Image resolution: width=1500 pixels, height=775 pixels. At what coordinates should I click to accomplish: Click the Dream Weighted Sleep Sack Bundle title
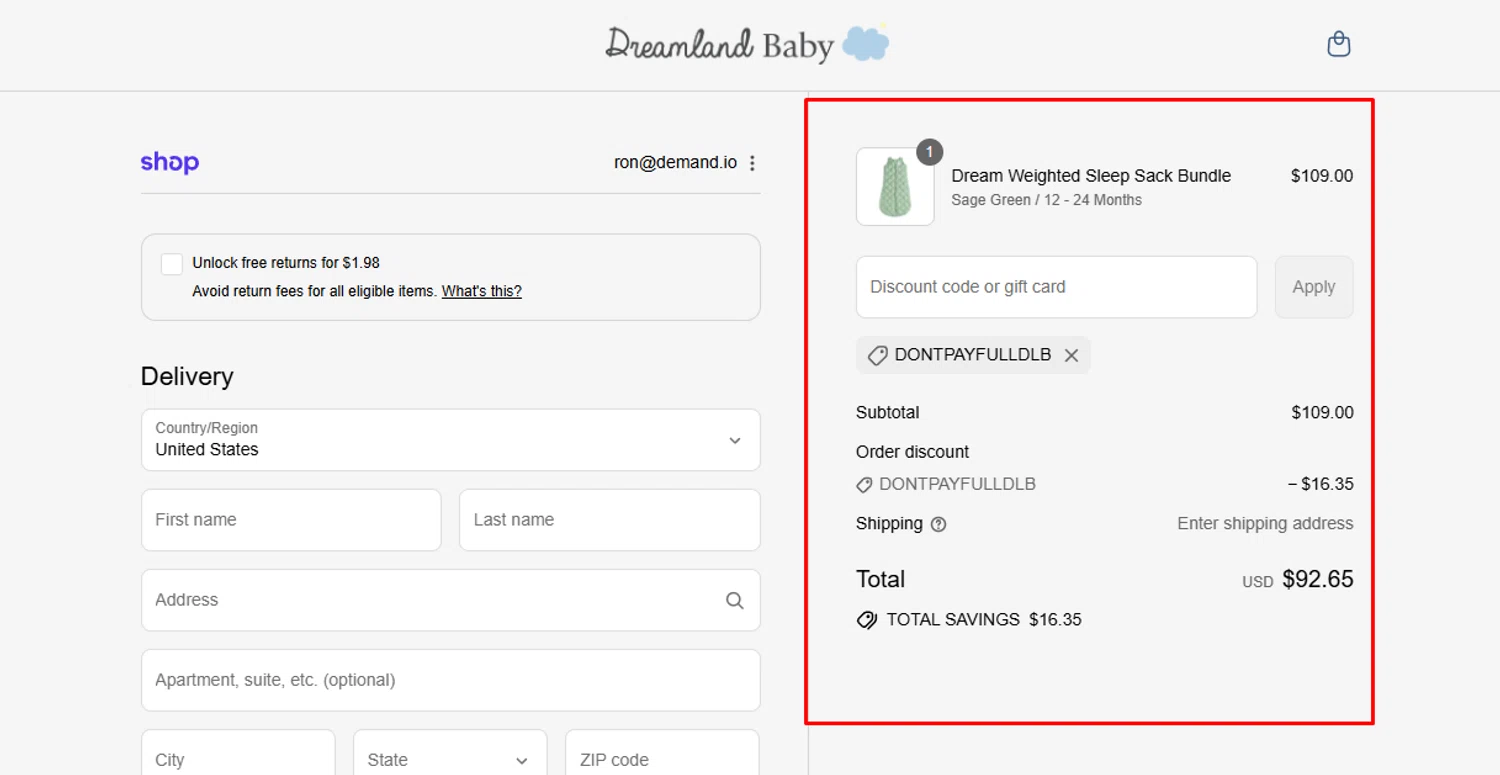click(1091, 176)
